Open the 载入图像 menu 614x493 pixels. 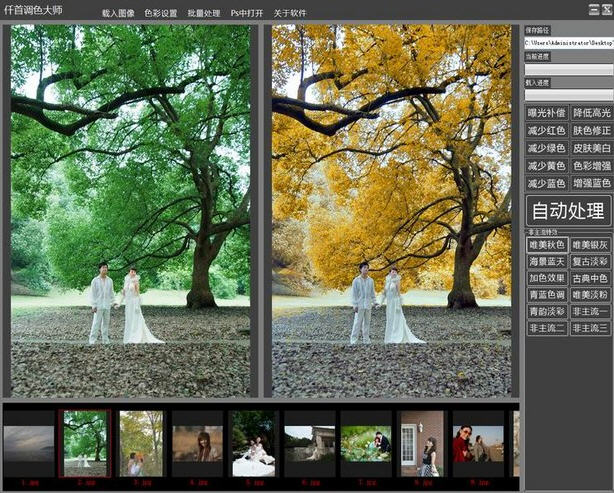point(118,14)
